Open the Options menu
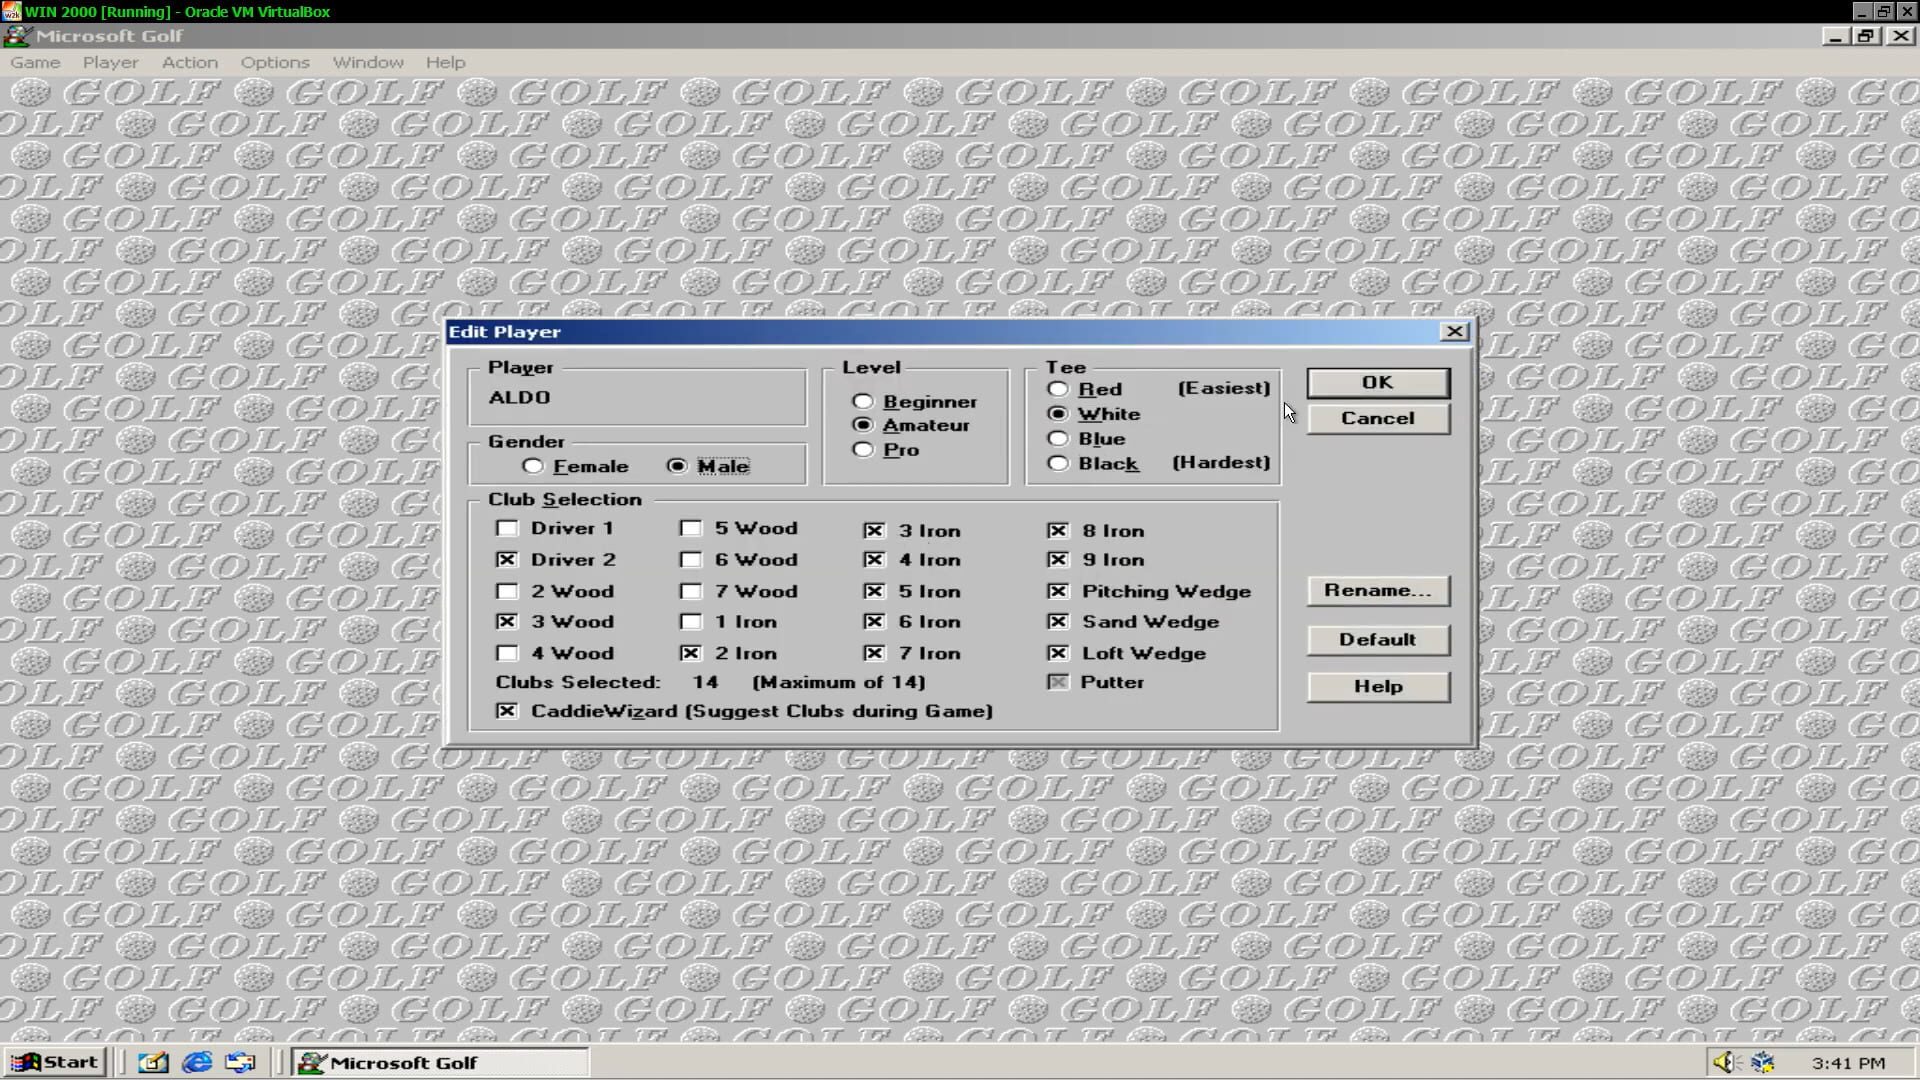Viewport: 1920px width, 1080px height. coord(274,62)
